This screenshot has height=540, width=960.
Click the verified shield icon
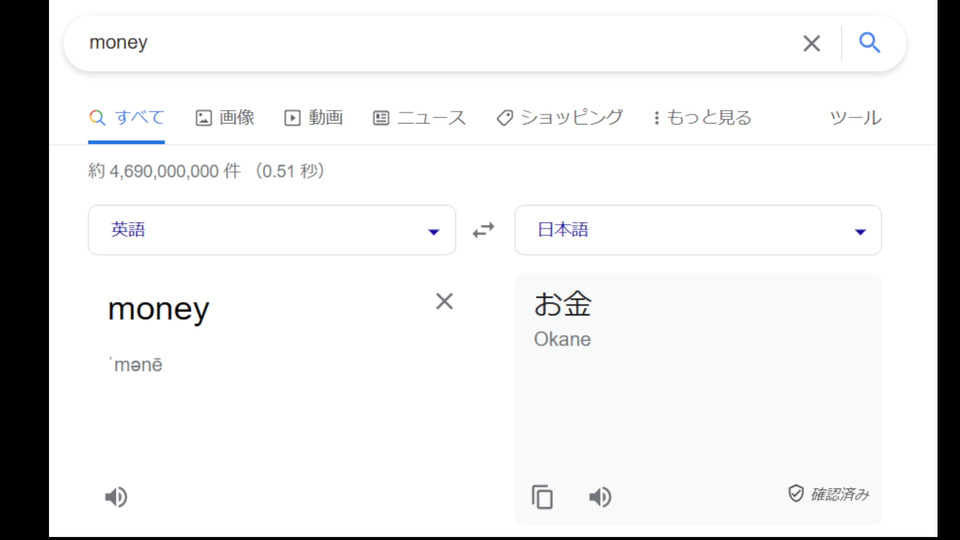coord(796,493)
